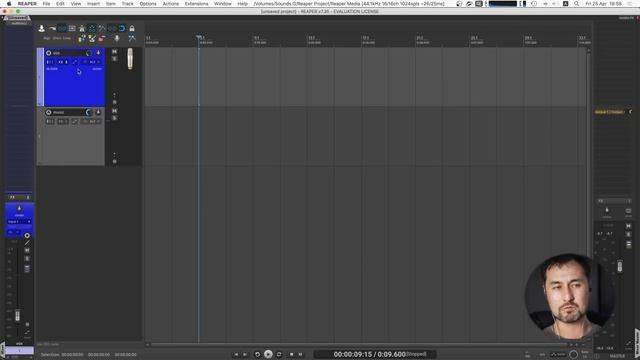Click the vertical scrollbar of arrange view
Image resolution: width=640 pixels, height=360 pixels.
588,195
